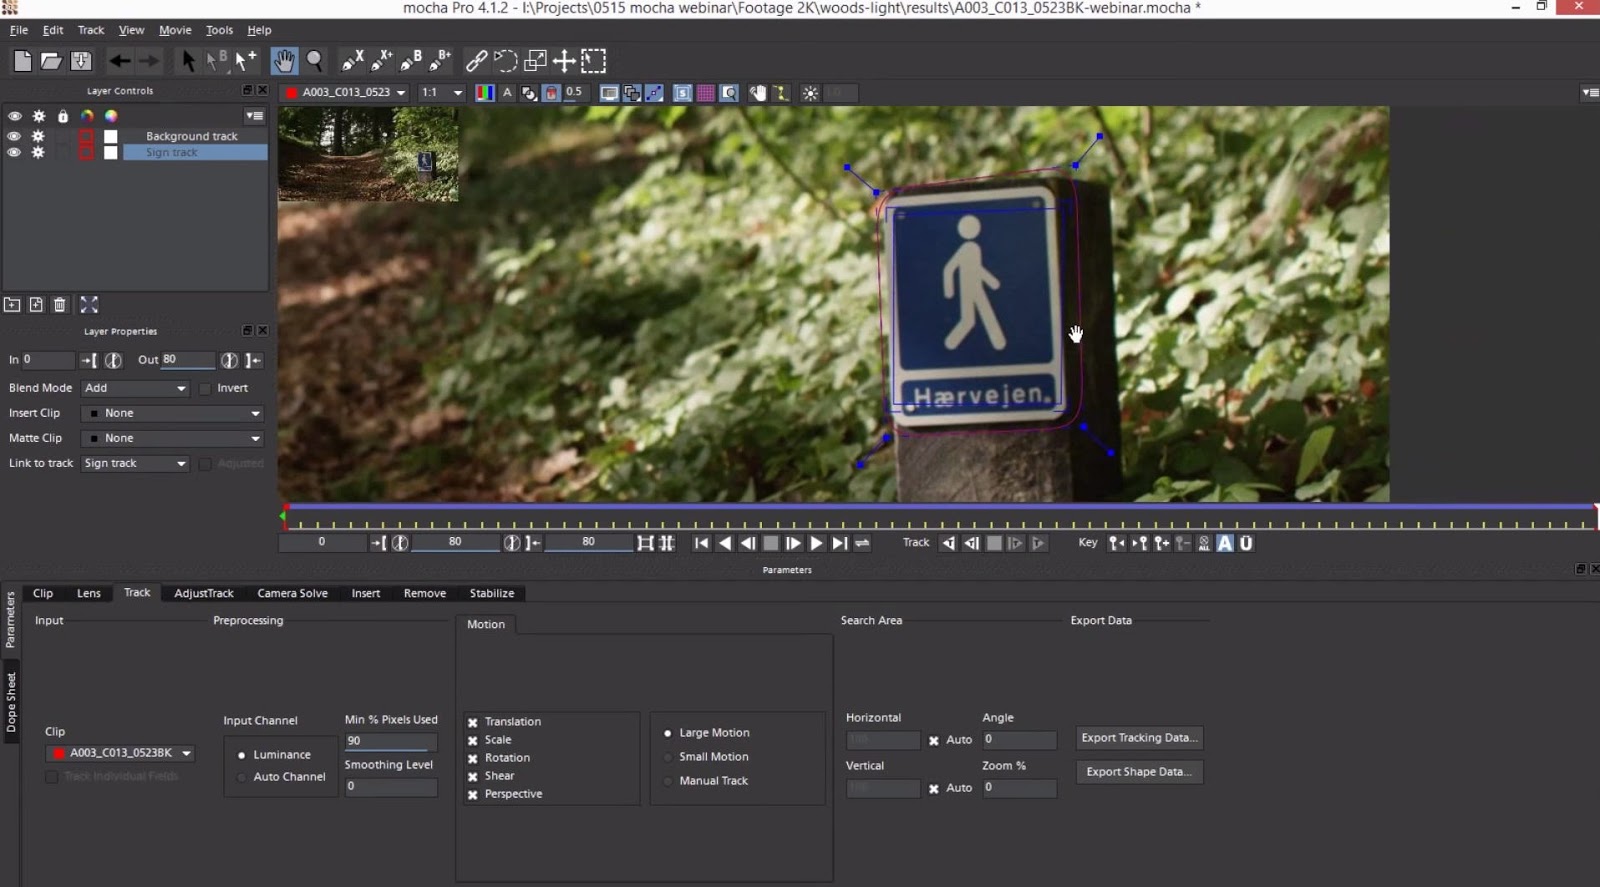
Task: Open the 1:1 zoom level dropdown
Action: tap(442, 92)
